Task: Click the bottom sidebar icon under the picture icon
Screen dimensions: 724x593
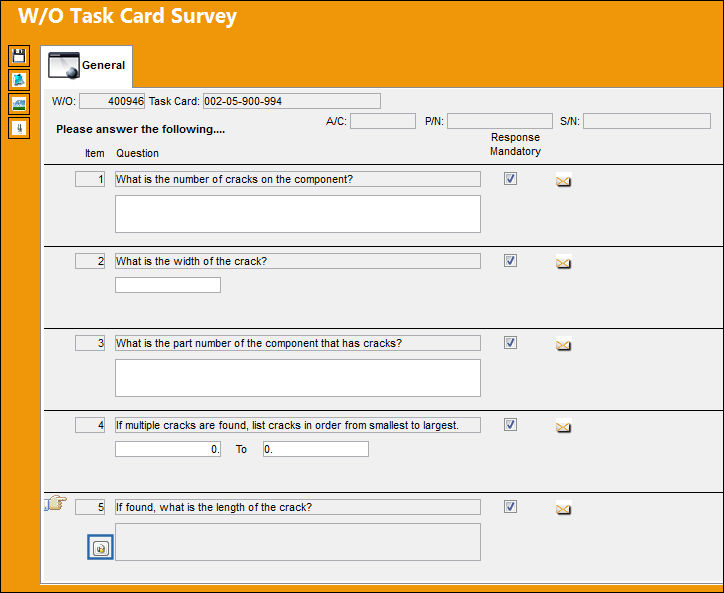Action: pyautogui.click(x=19, y=128)
